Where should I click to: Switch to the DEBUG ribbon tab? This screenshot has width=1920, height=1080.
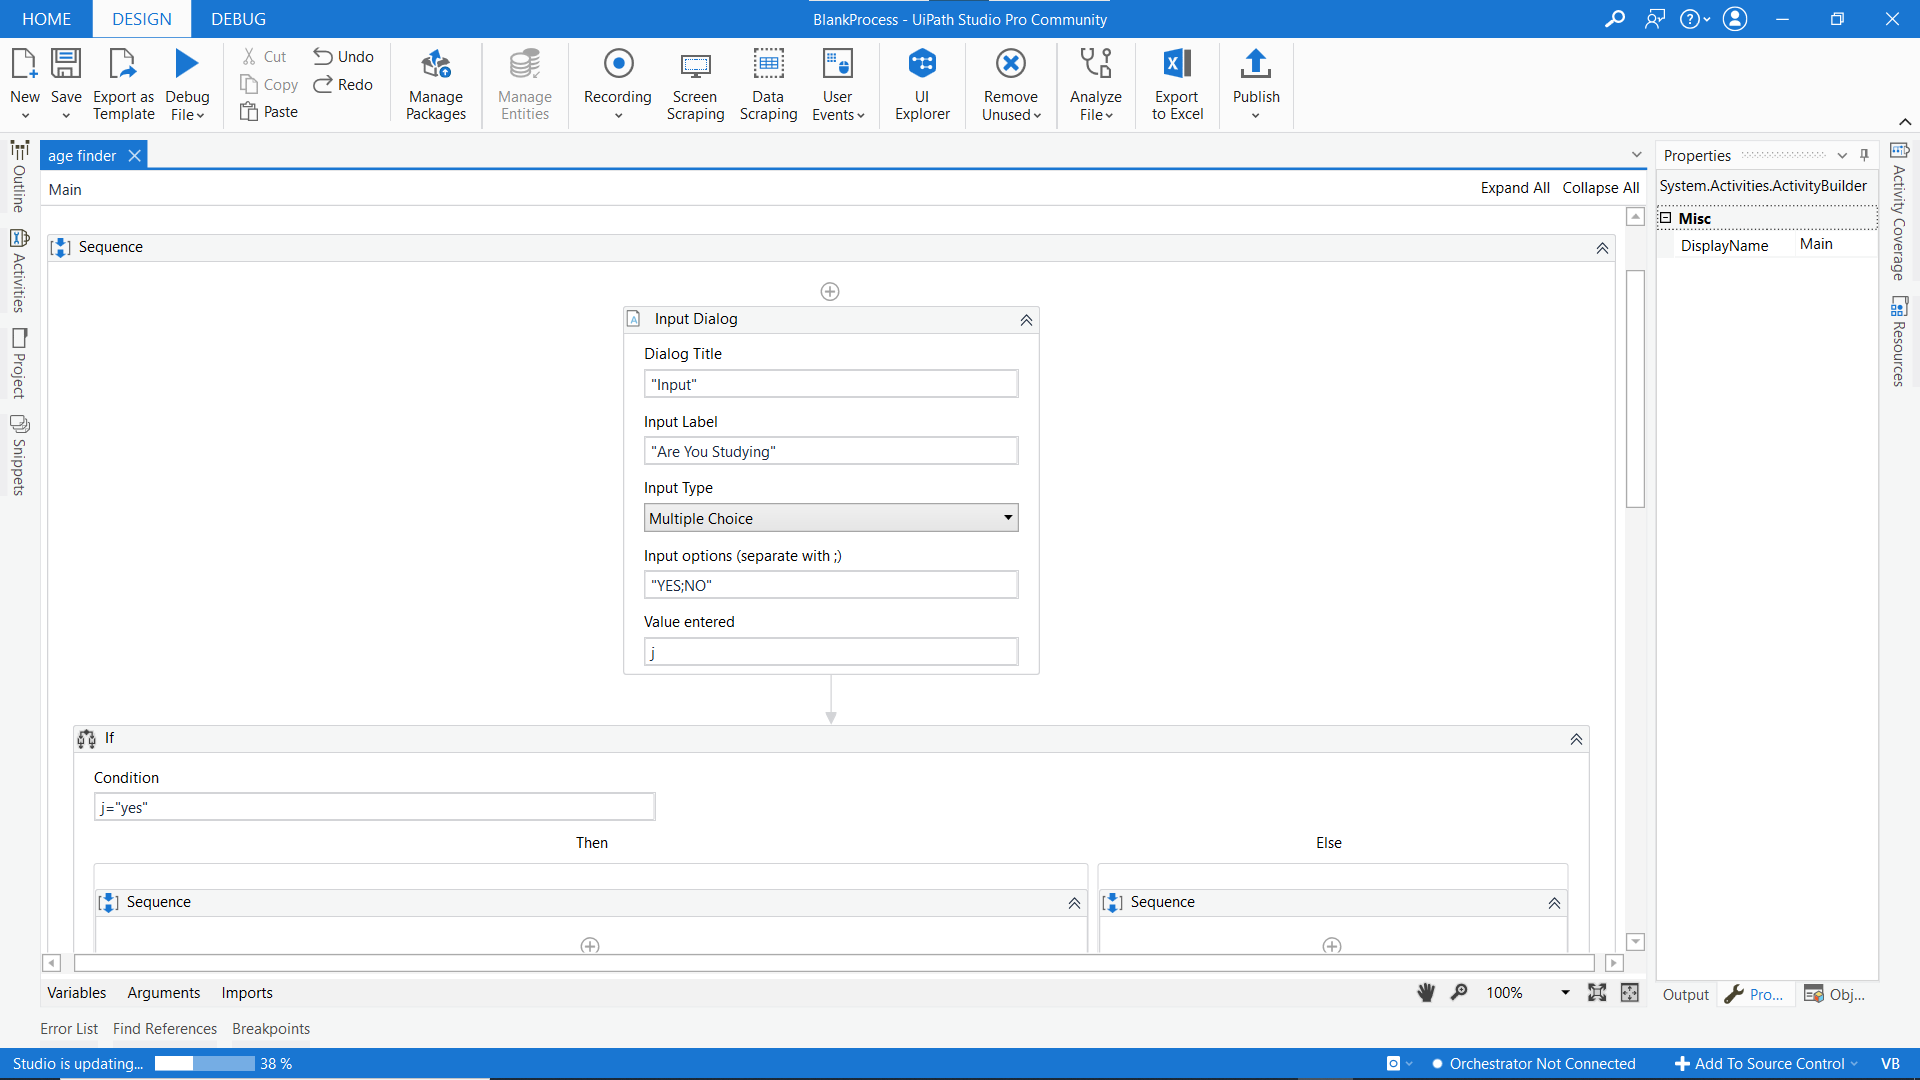(238, 19)
